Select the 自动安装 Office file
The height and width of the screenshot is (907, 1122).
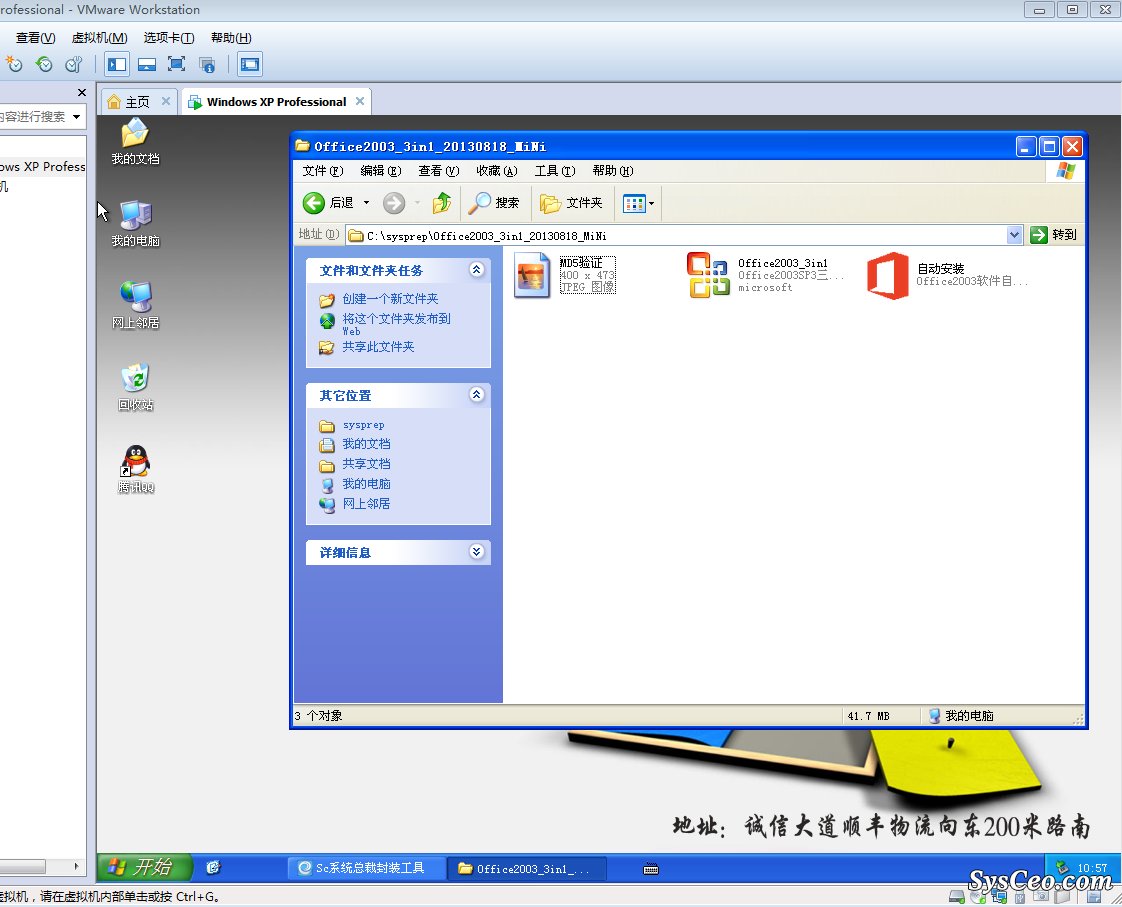[x=947, y=275]
